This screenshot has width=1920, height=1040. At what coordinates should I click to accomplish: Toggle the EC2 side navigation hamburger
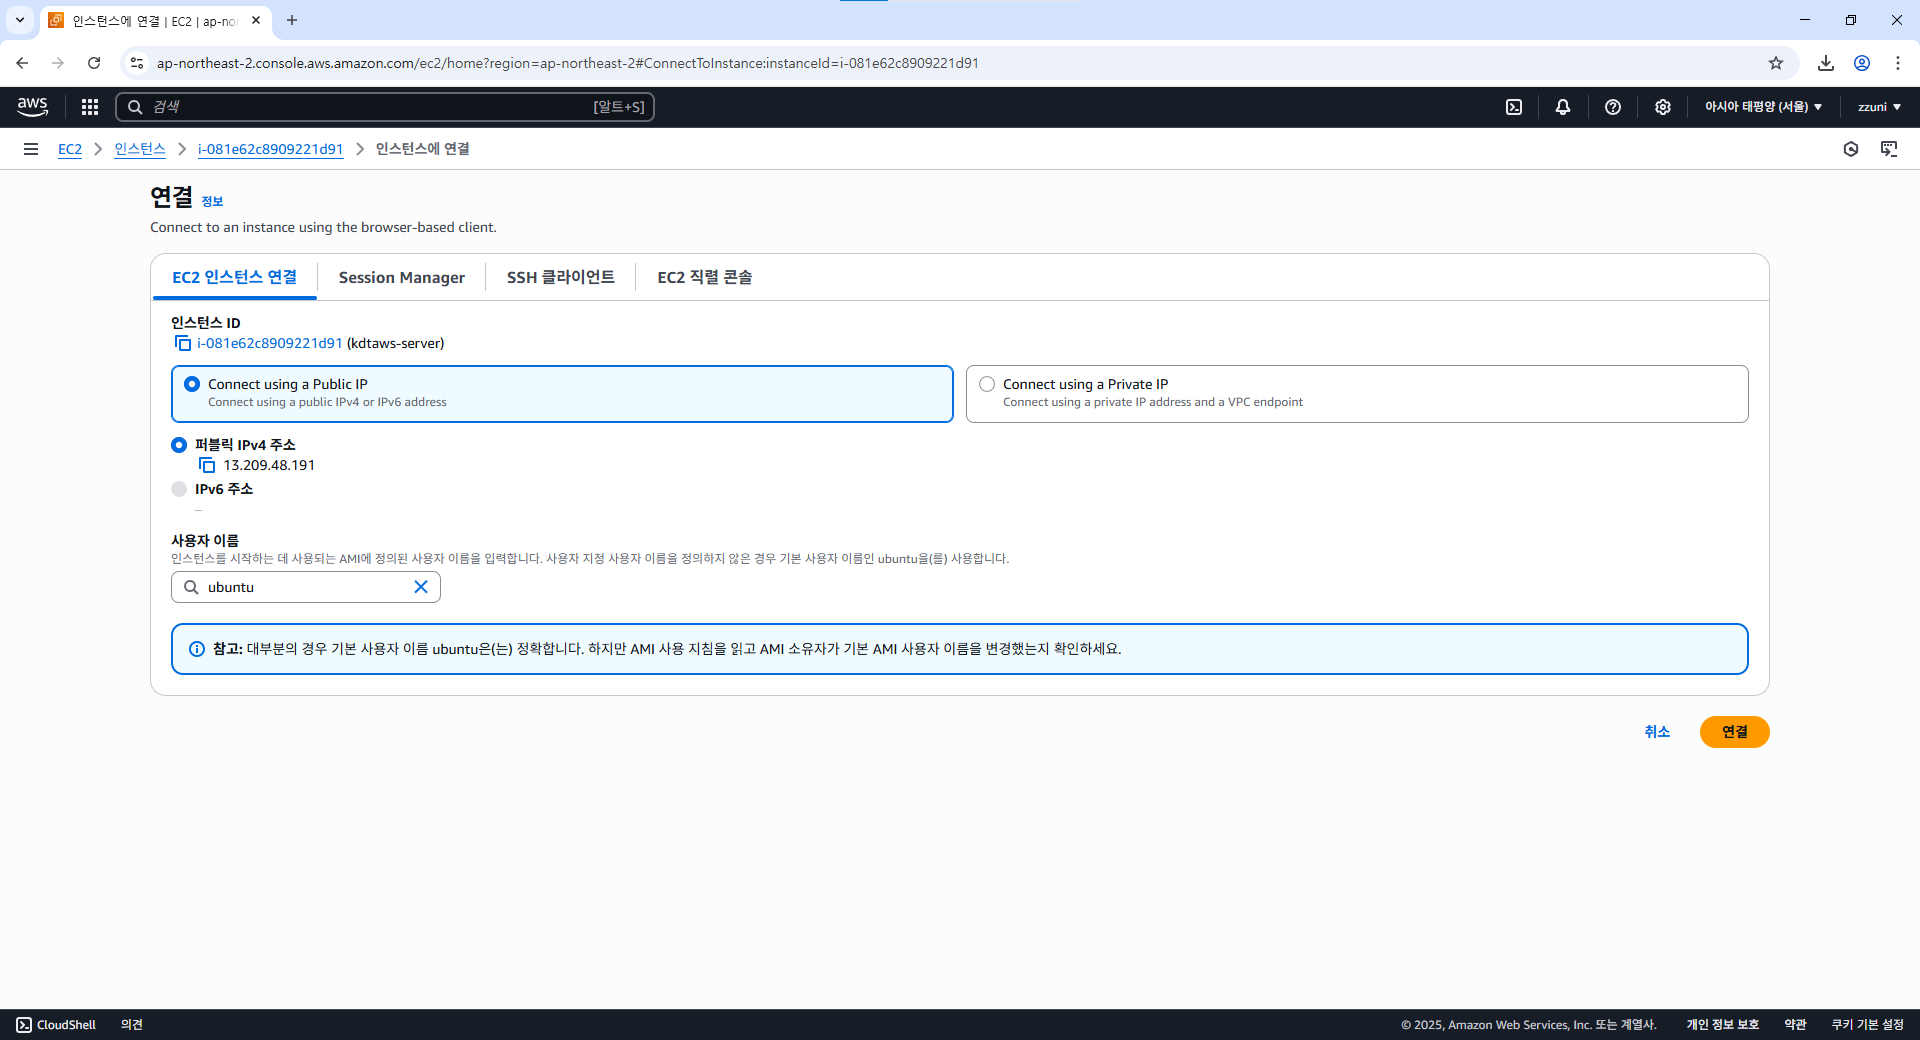pos(31,149)
